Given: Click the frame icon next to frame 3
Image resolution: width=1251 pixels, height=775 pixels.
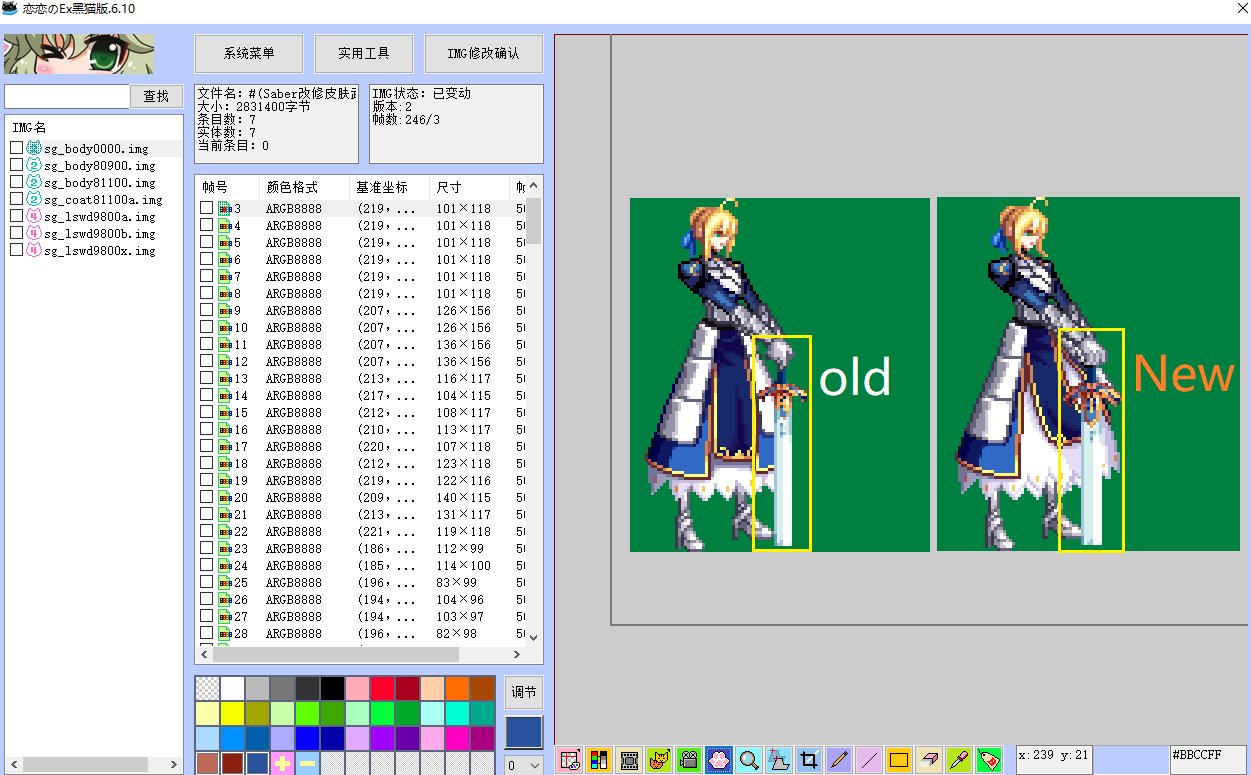Looking at the screenshot, I should pyautogui.click(x=225, y=208).
